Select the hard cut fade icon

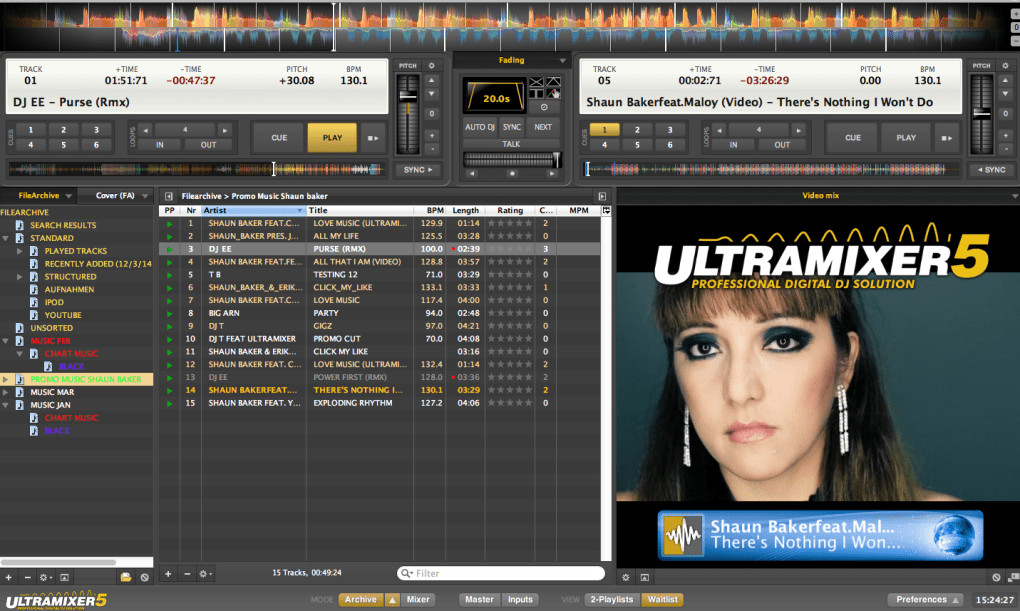point(536,94)
